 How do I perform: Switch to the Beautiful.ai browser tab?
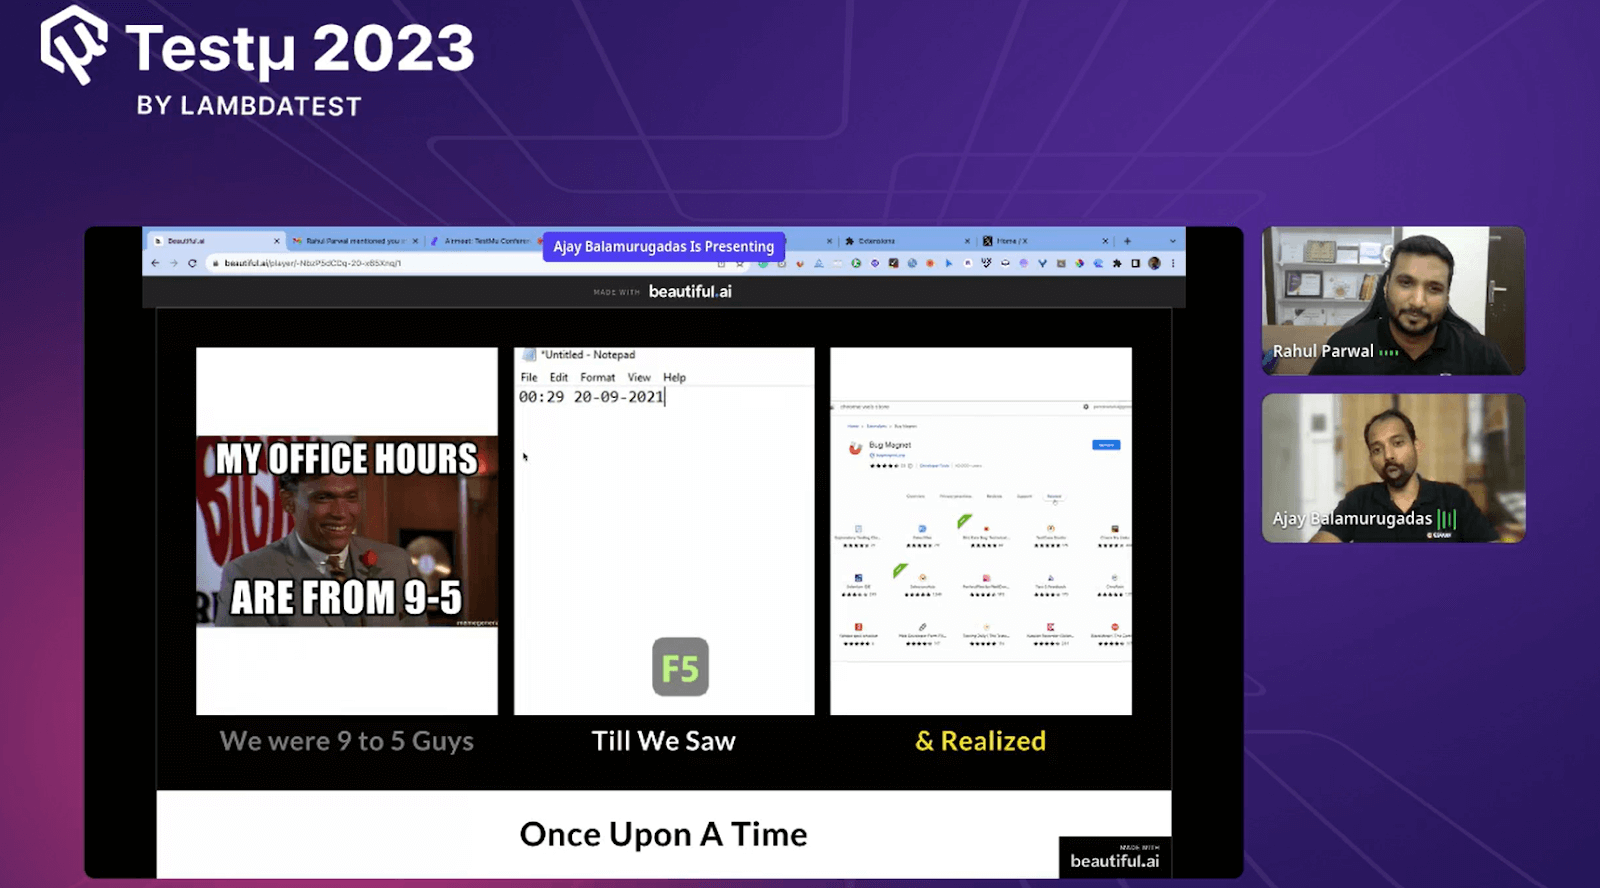point(215,241)
